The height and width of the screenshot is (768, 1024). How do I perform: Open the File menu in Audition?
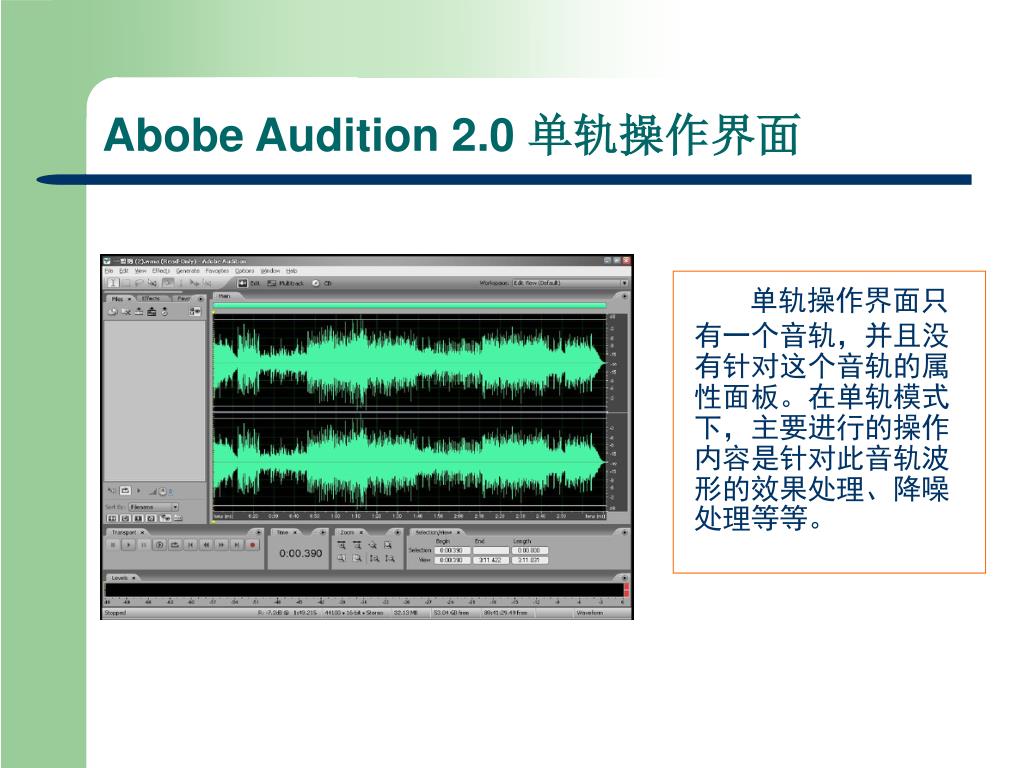(108, 271)
